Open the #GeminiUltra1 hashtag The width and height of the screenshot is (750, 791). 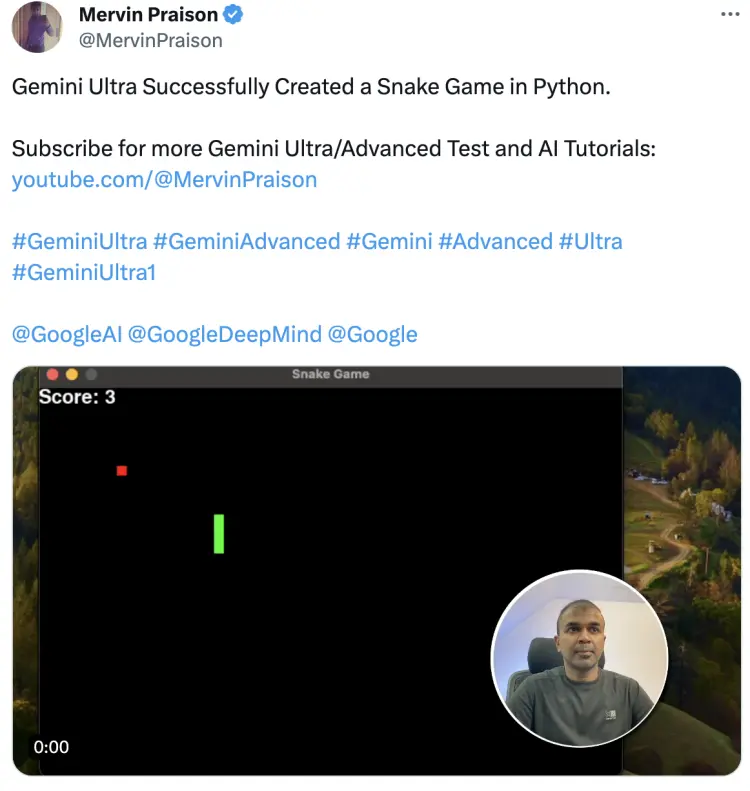(x=84, y=272)
